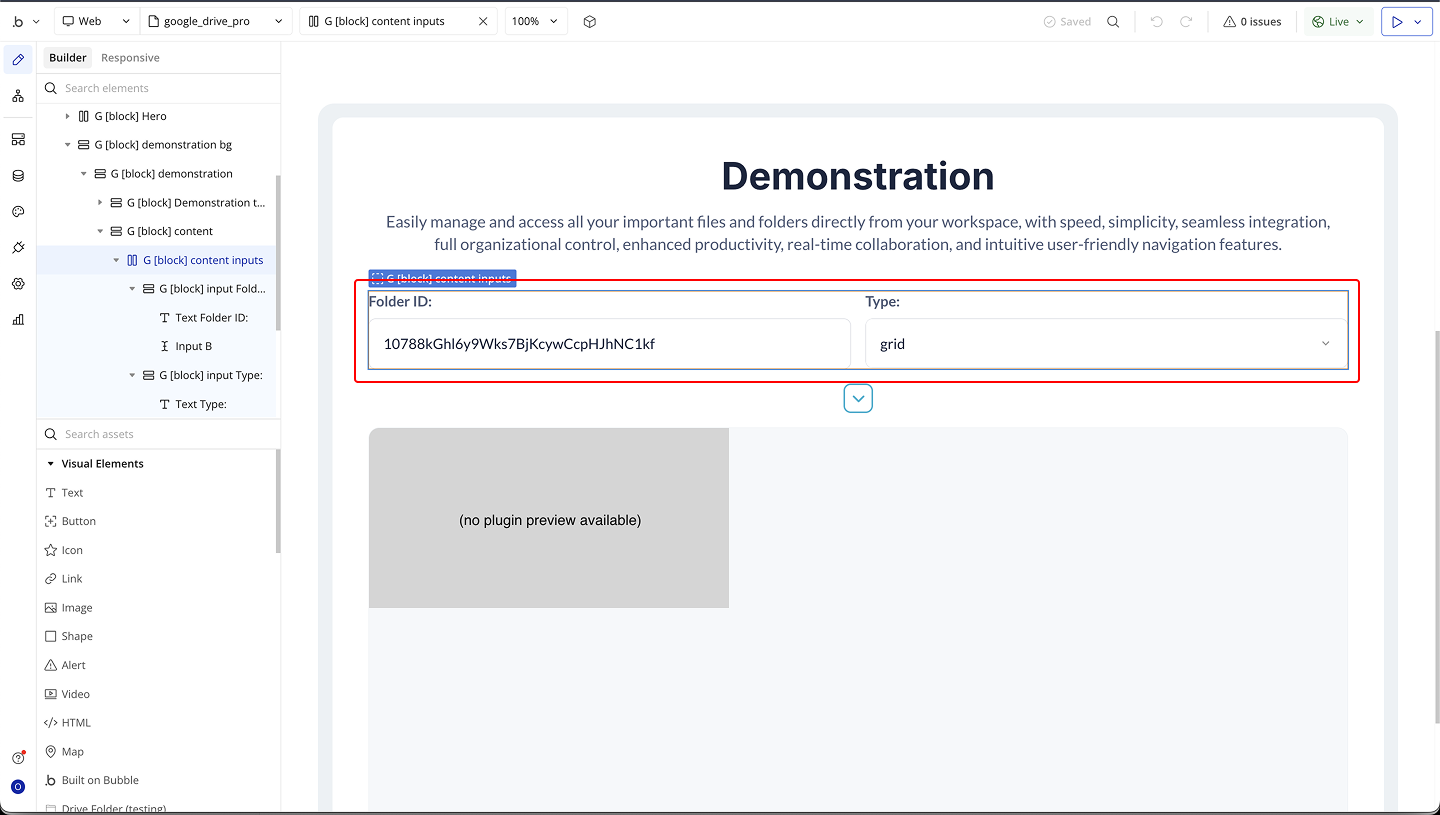The width and height of the screenshot is (1440, 815).
Task: Select the Folder ID: label on canvas
Action: click(x=400, y=301)
